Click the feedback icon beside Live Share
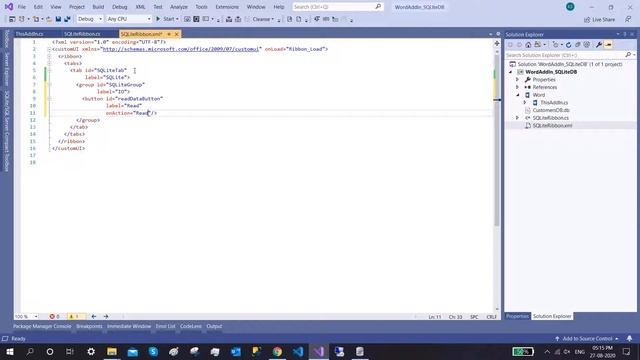Image resolution: width=640 pixels, height=360 pixels. 628,19
